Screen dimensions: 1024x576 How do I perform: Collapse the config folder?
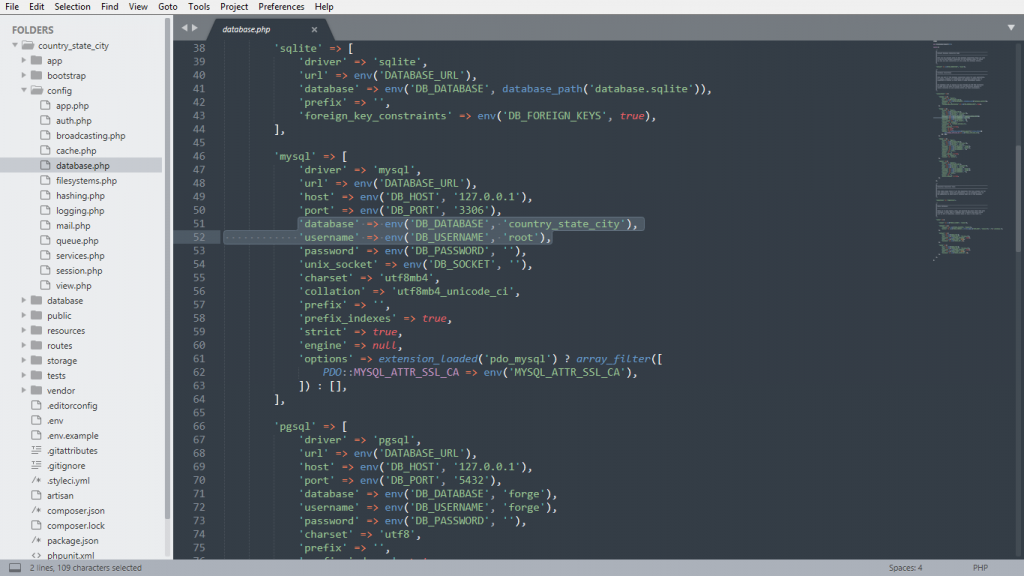pos(24,90)
